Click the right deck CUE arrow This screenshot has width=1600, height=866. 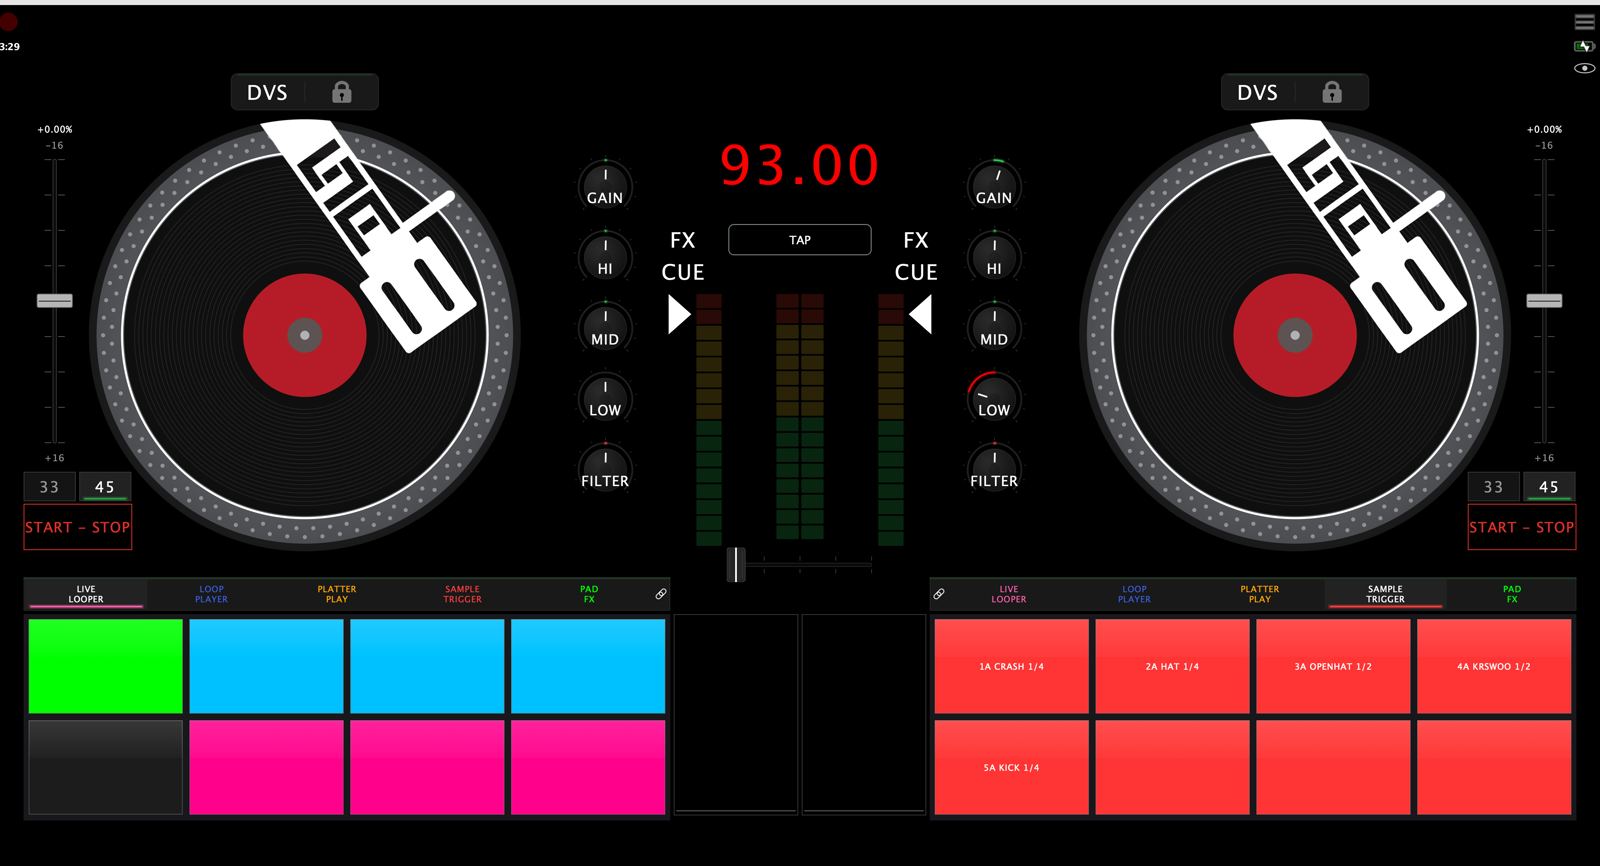click(x=921, y=314)
